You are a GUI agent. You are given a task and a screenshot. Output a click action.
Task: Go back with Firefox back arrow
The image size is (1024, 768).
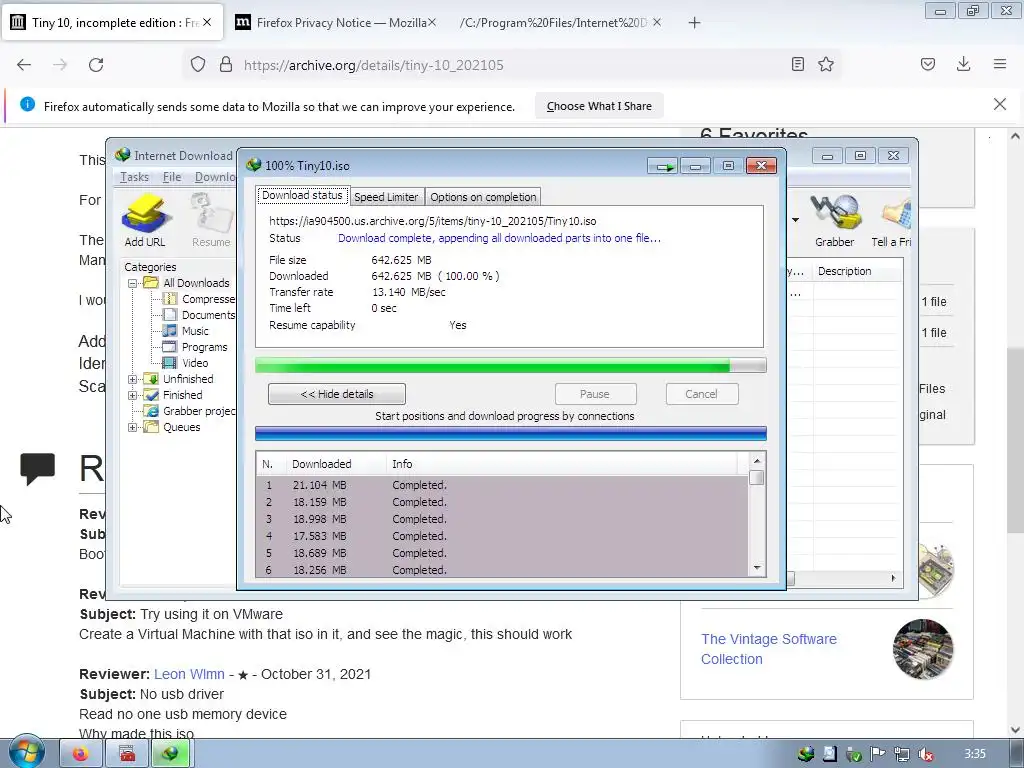tap(24, 65)
